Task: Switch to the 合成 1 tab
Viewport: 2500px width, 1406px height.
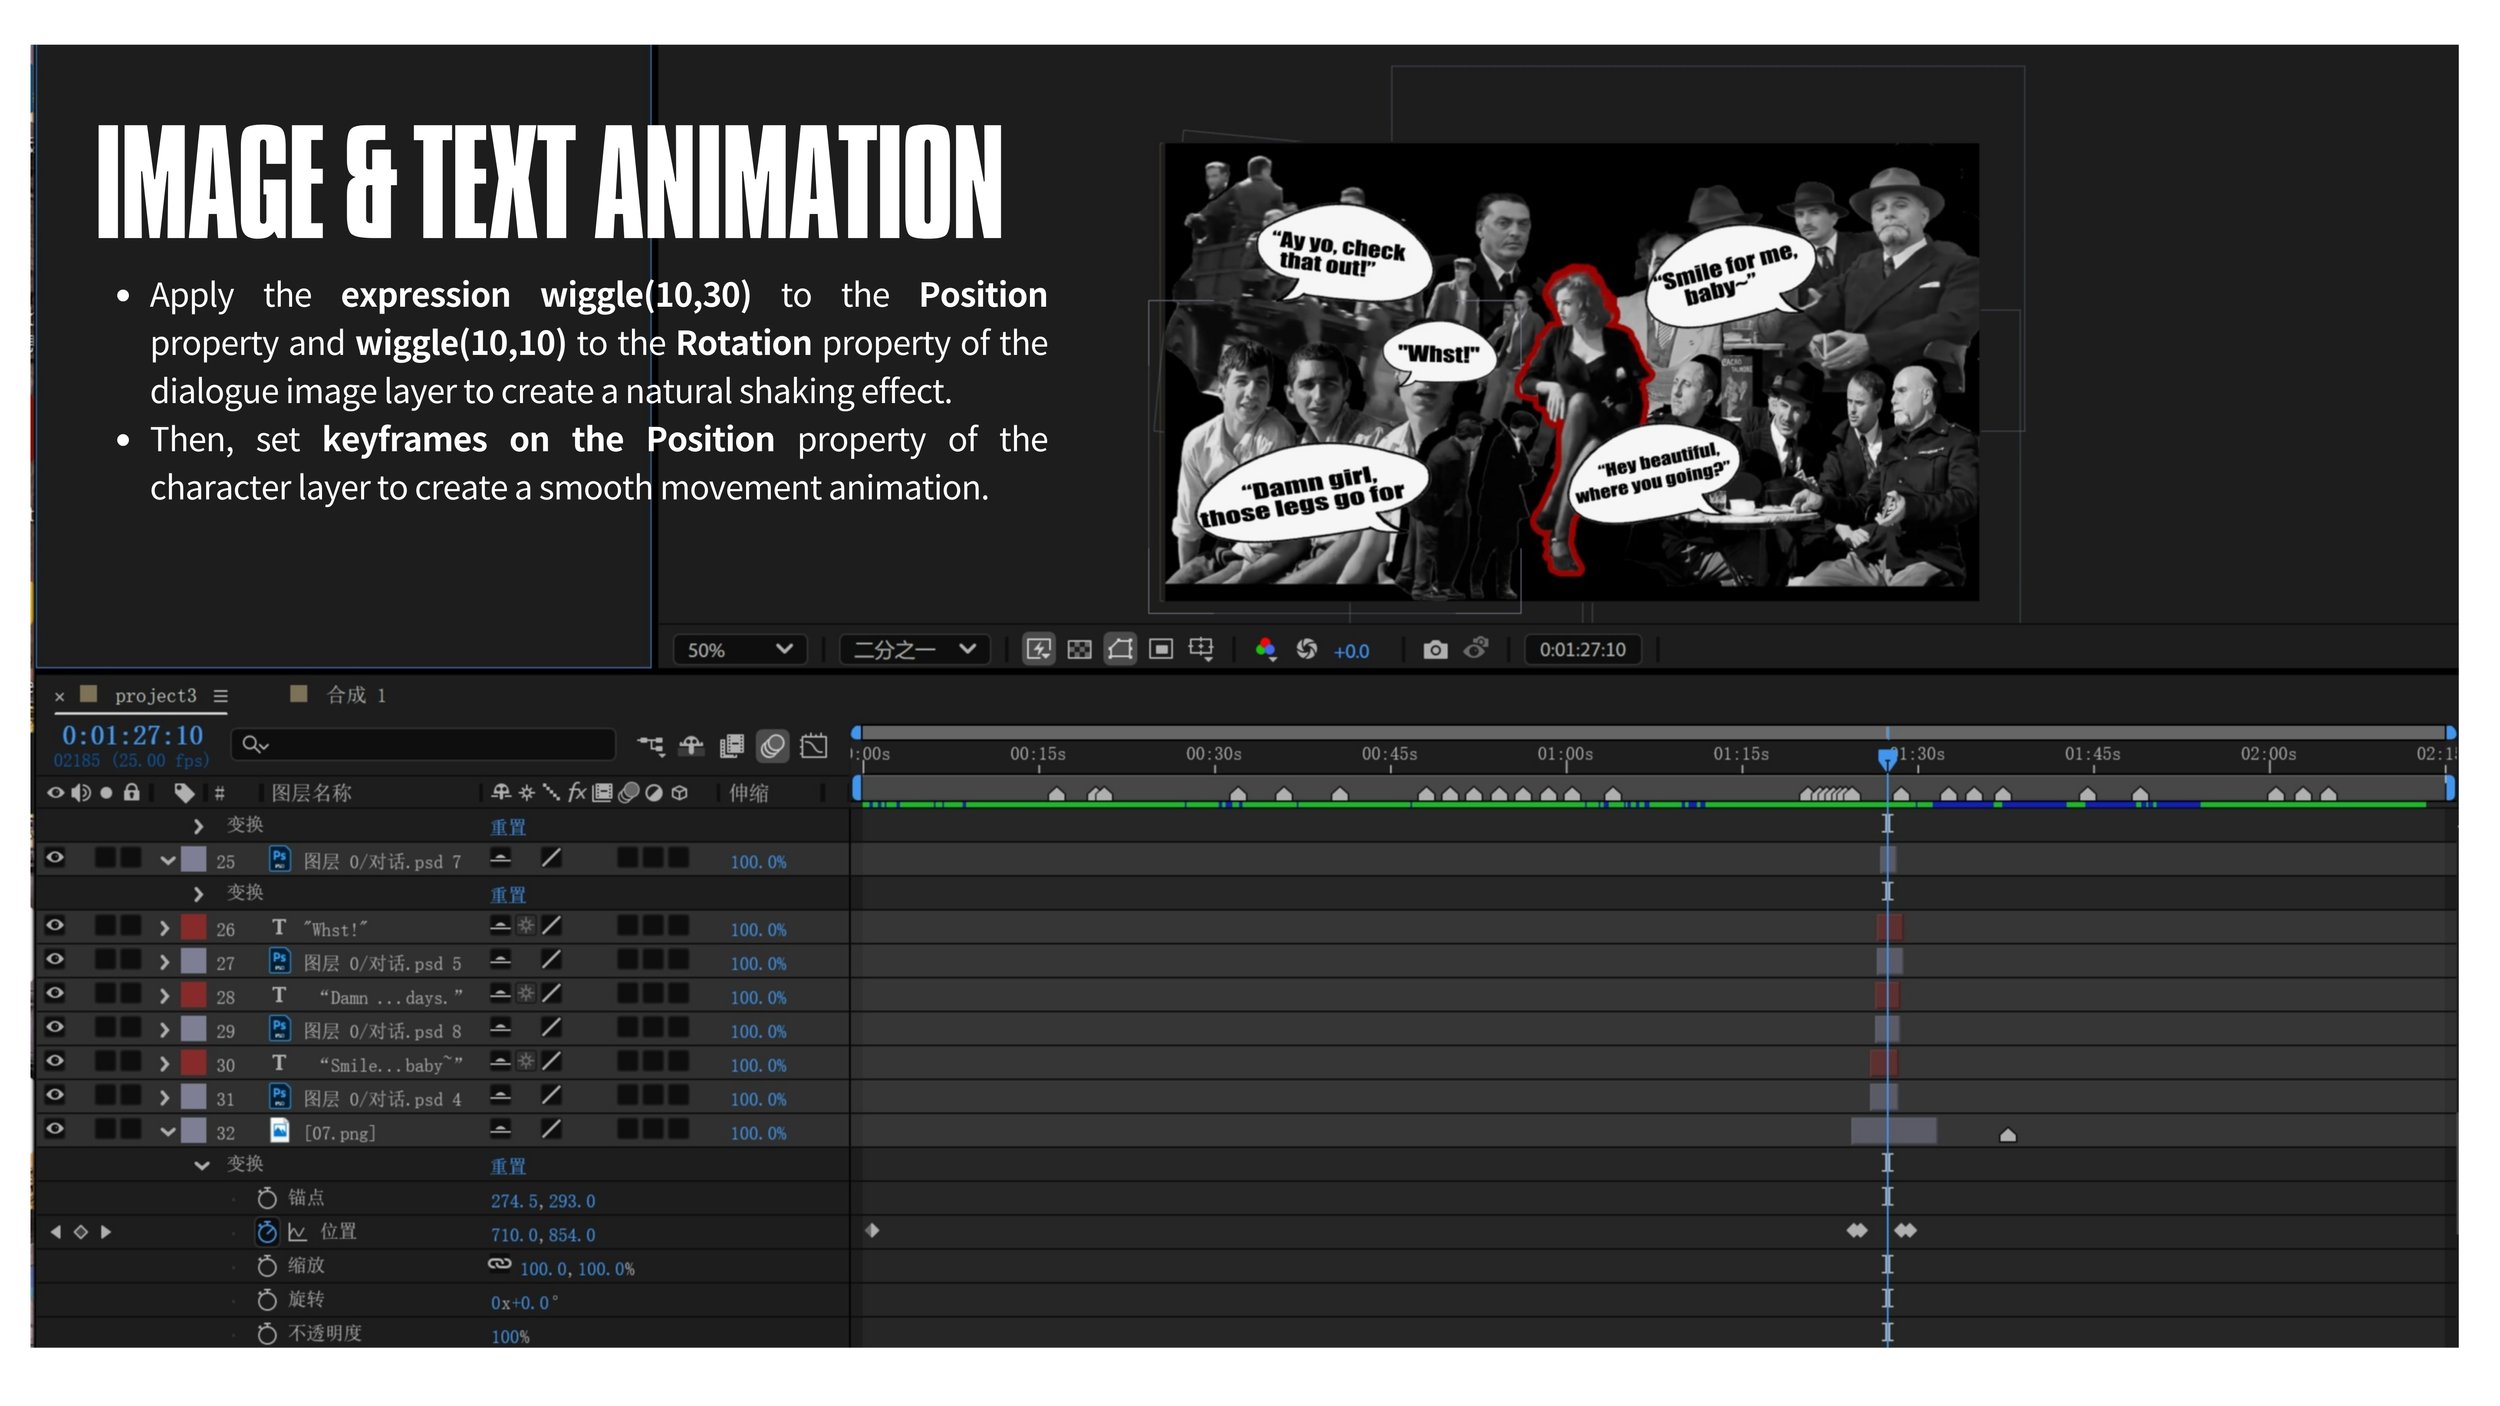Action: coord(355,695)
